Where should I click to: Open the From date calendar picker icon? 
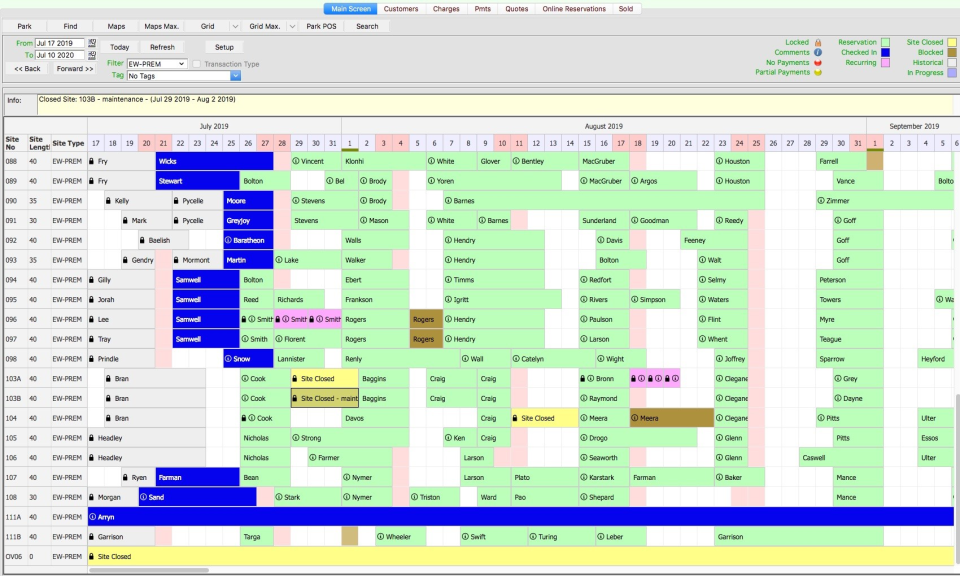coord(93,44)
